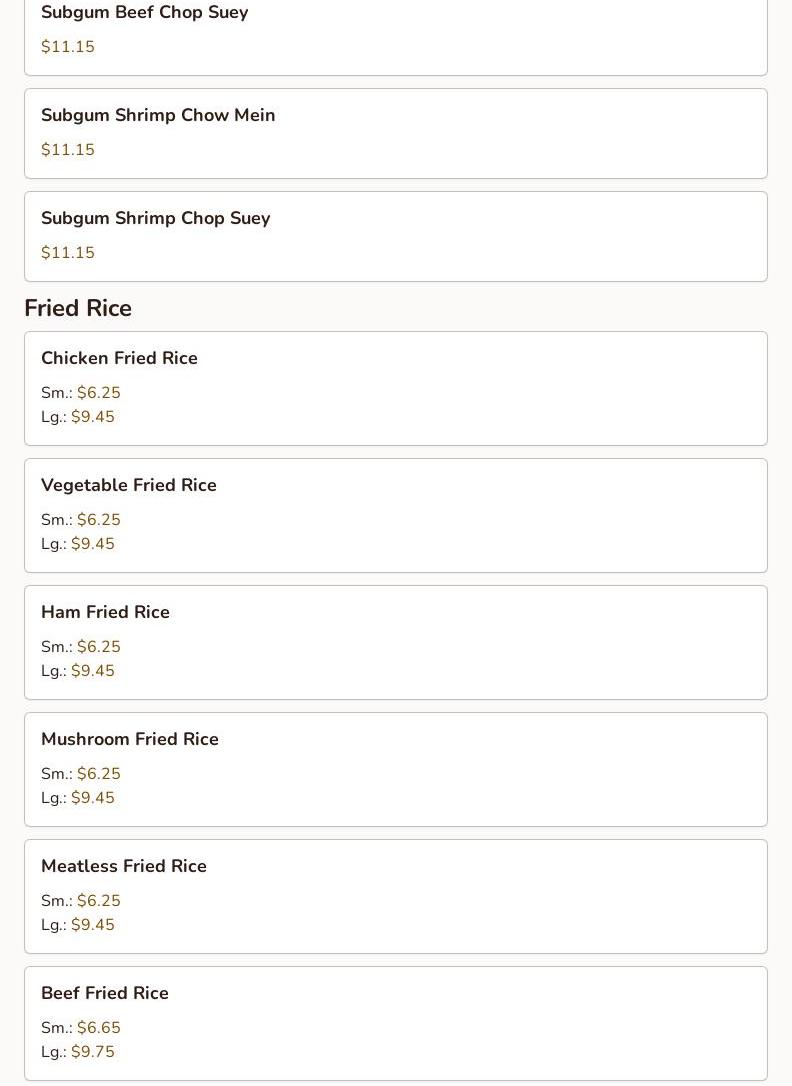792x1086 pixels.
Task: Select the $6.65 small Beef Fried Rice
Action: (98, 1028)
